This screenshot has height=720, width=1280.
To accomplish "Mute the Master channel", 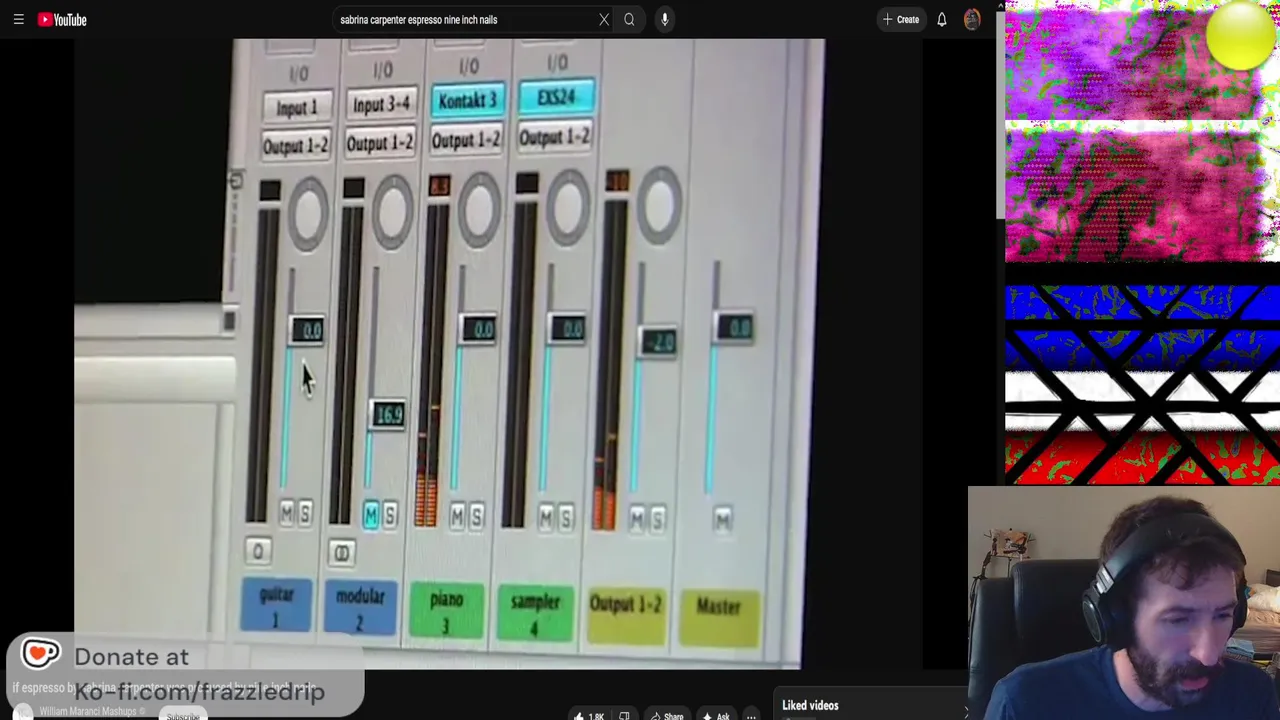I will (x=723, y=519).
